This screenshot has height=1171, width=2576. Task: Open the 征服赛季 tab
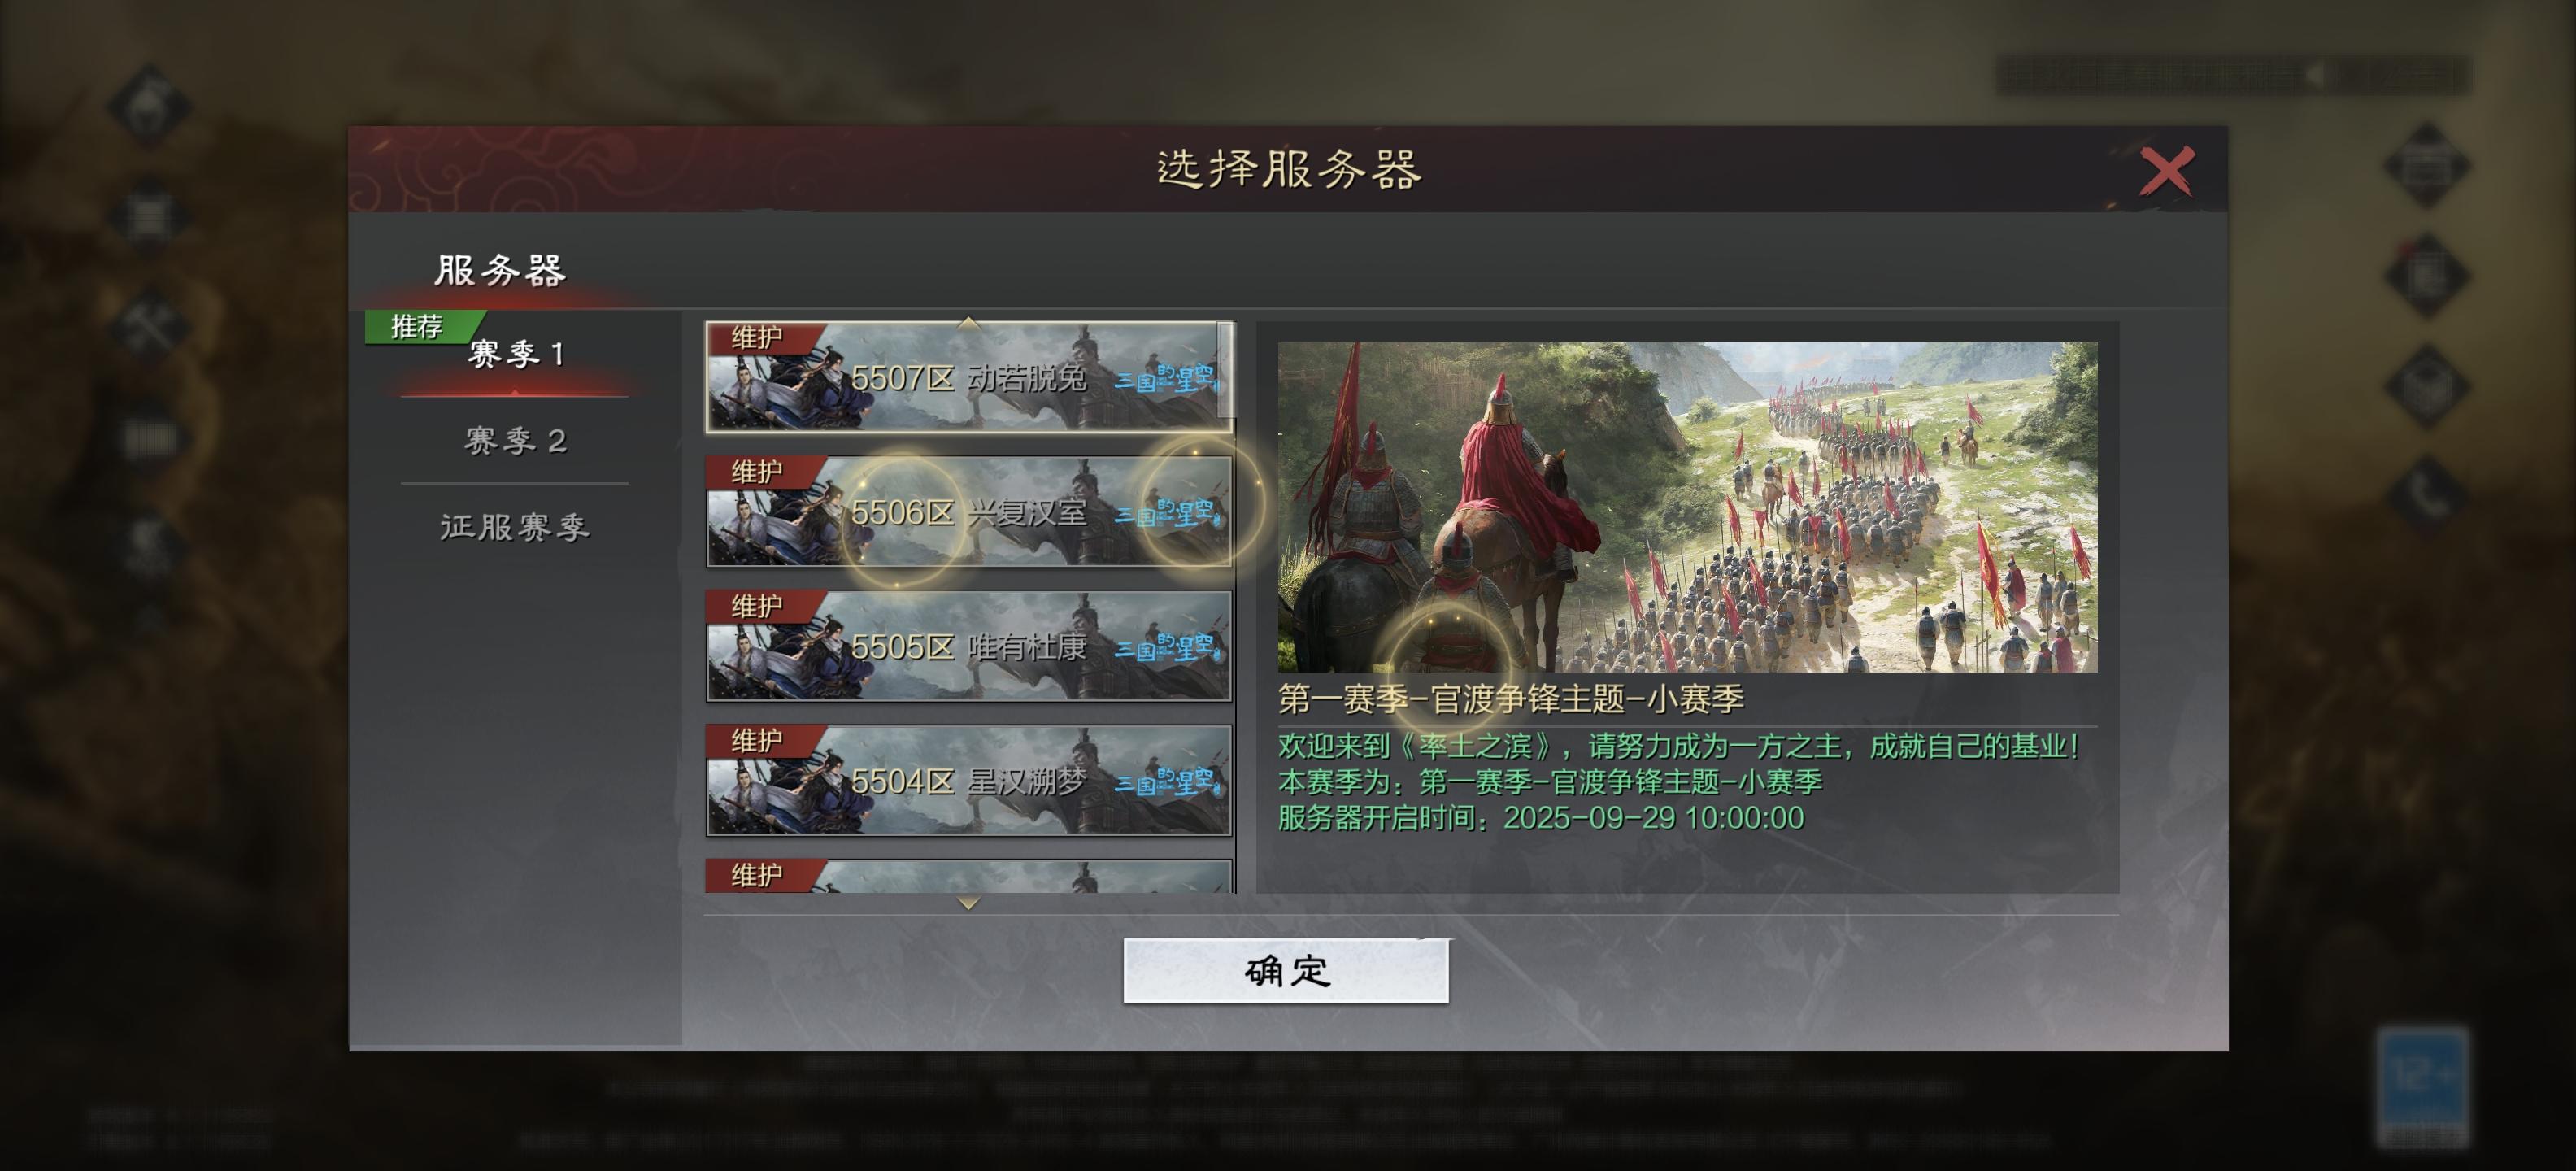pos(516,526)
